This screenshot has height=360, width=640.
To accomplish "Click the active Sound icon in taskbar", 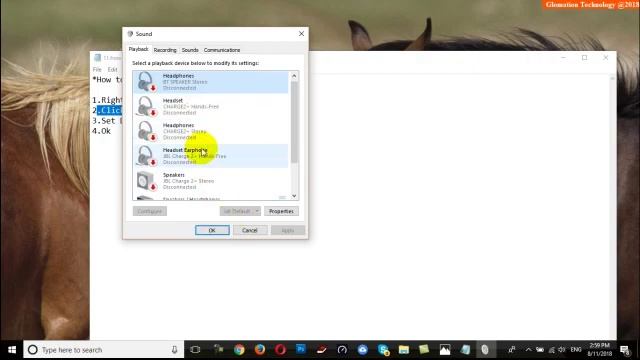I will tap(485, 350).
